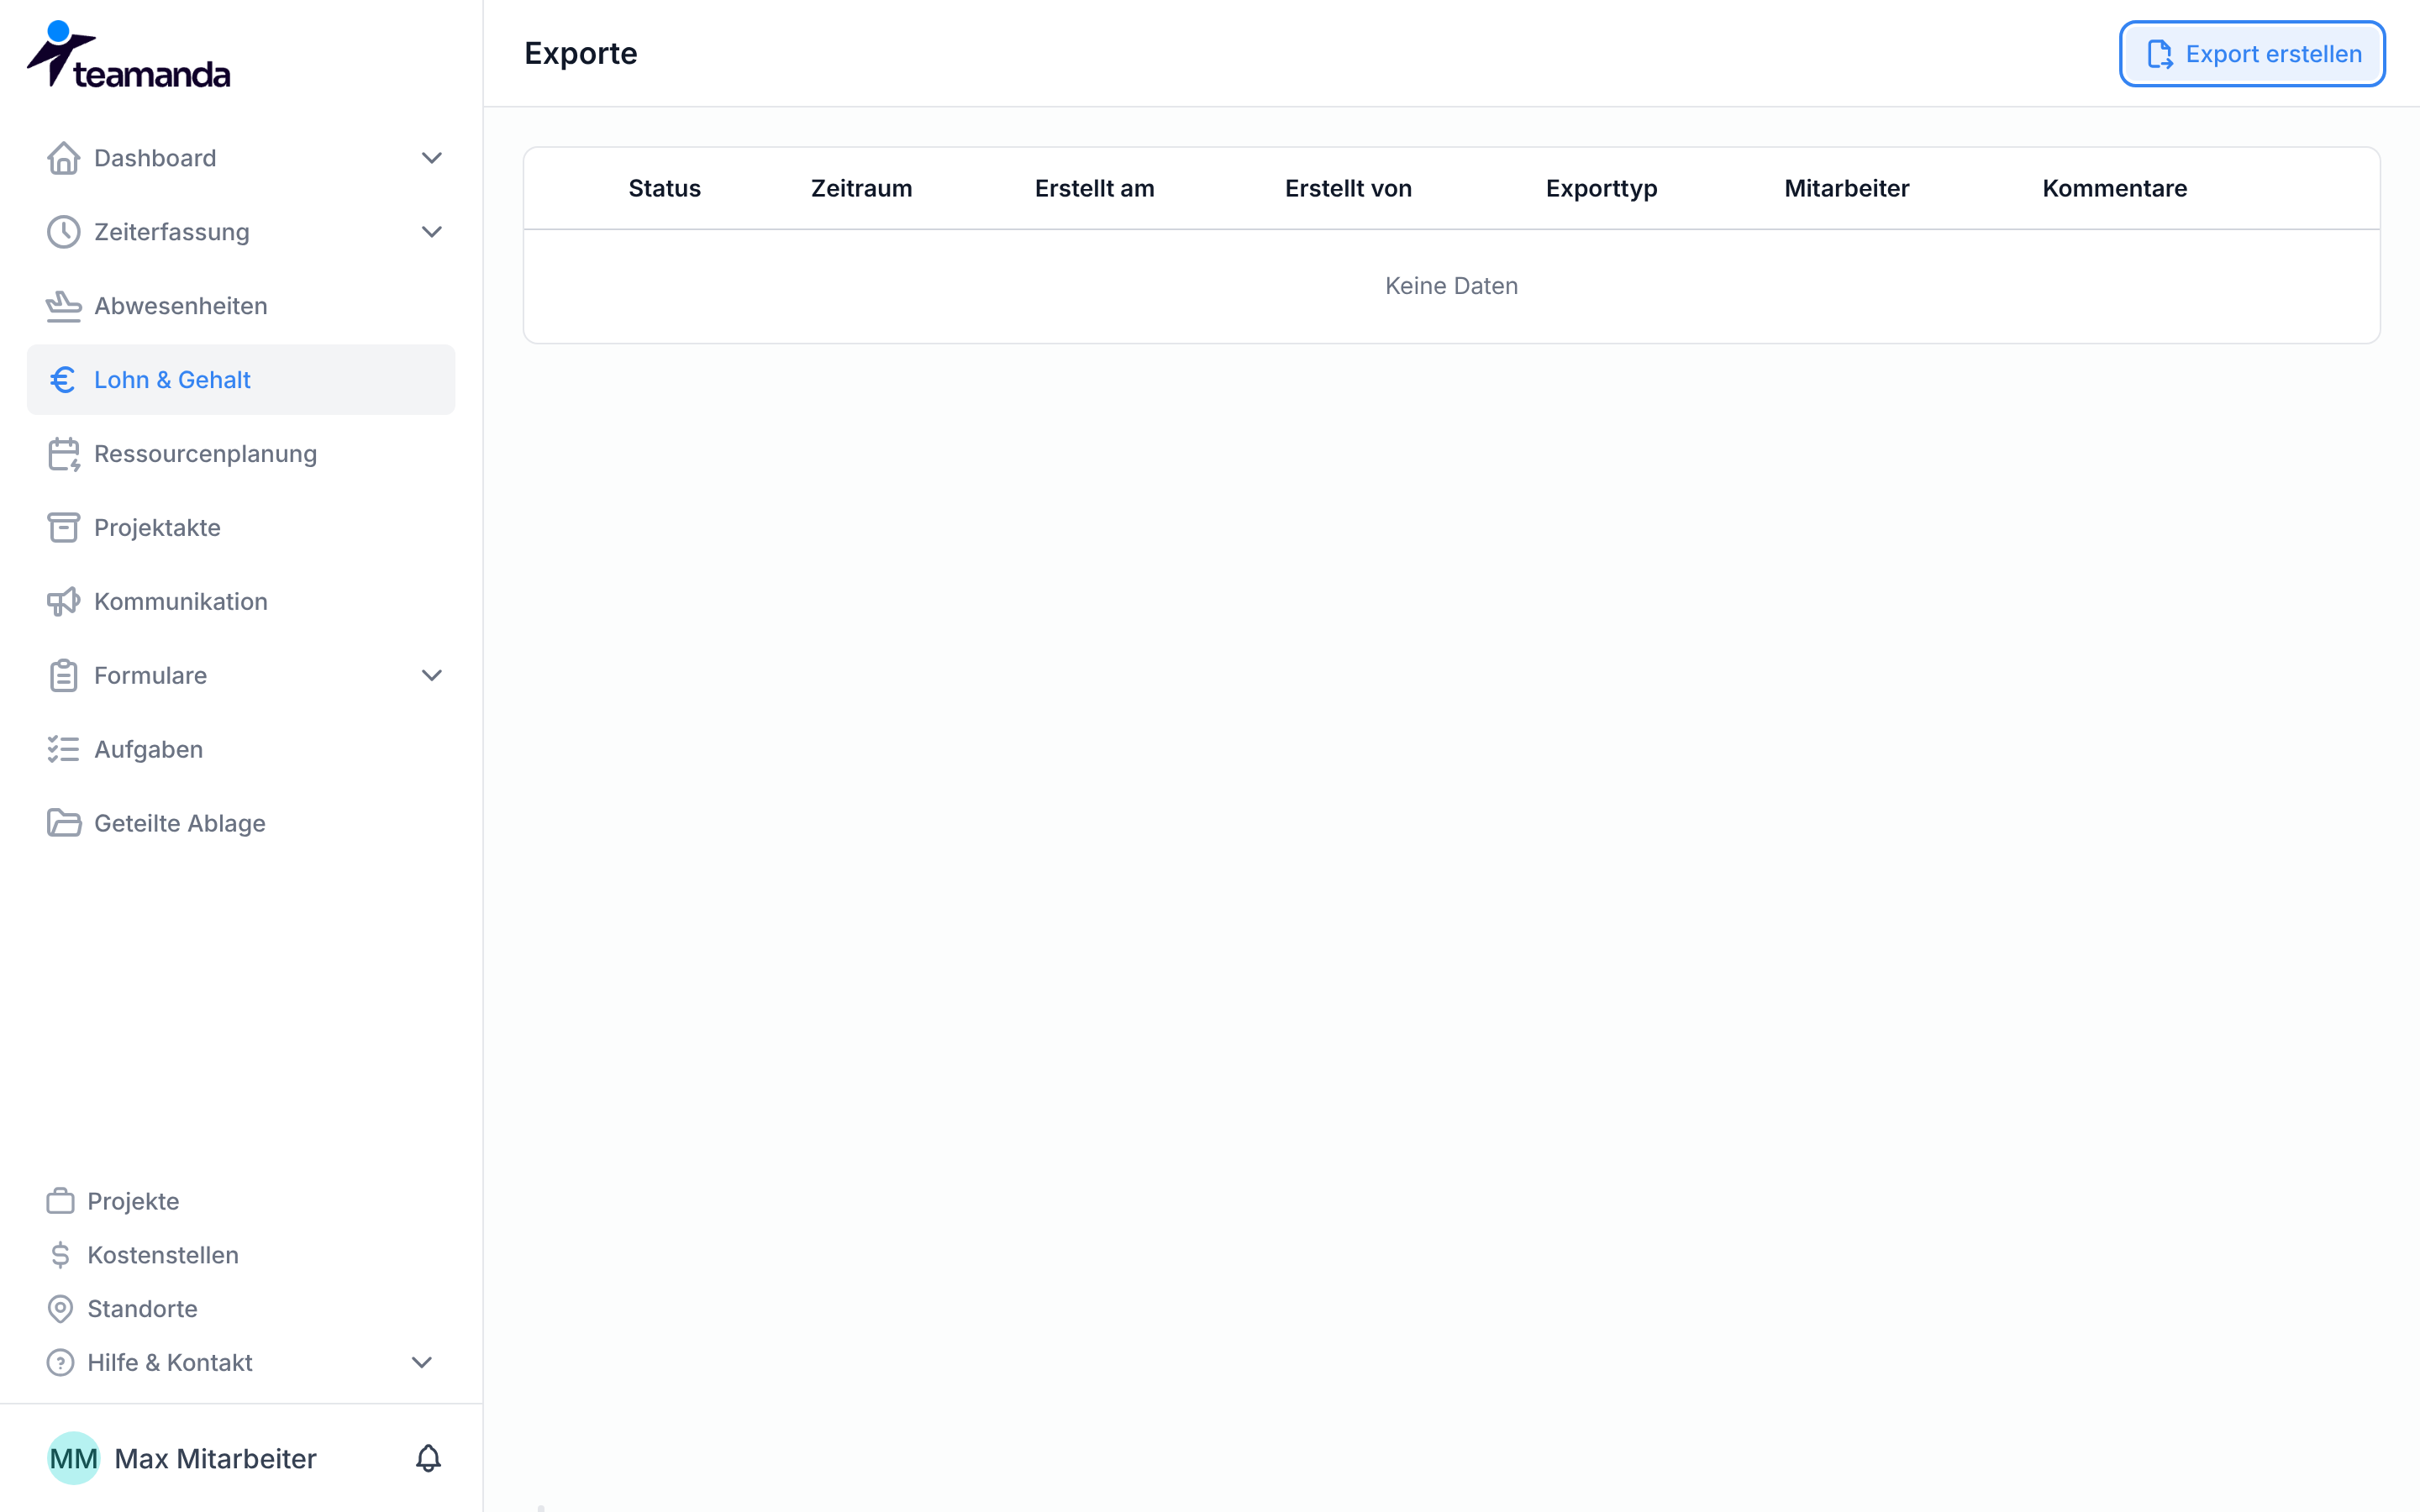Go to the Kommunikation menu item

[x=241, y=602]
